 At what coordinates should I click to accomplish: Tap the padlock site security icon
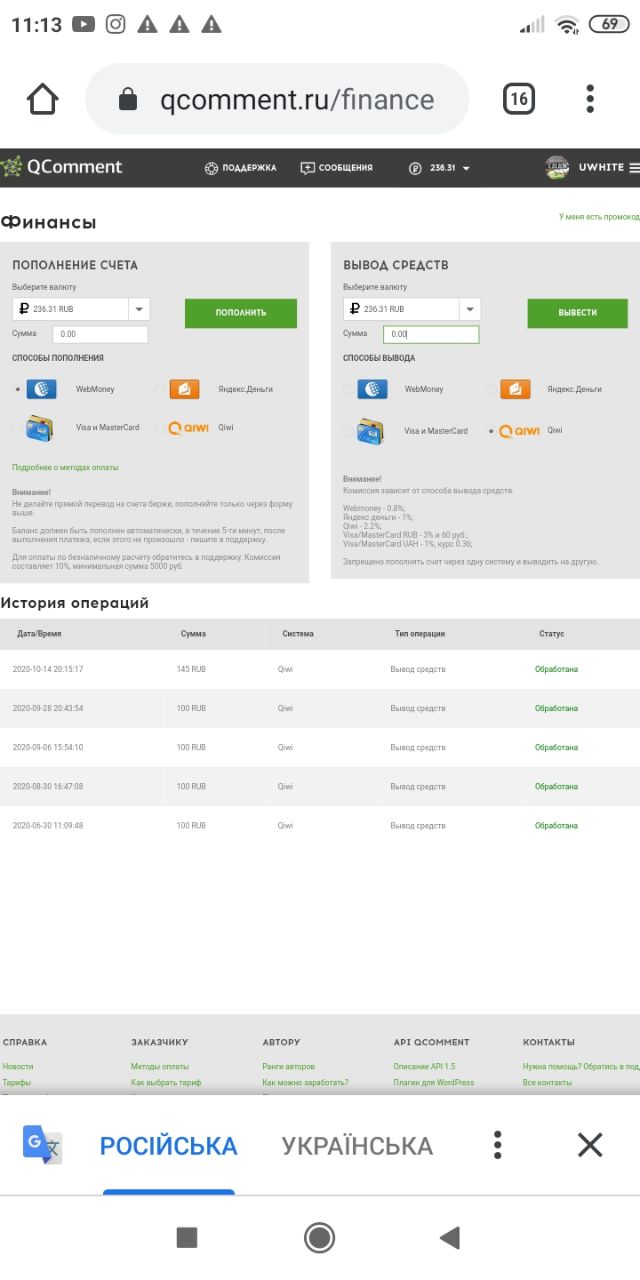[x=127, y=99]
